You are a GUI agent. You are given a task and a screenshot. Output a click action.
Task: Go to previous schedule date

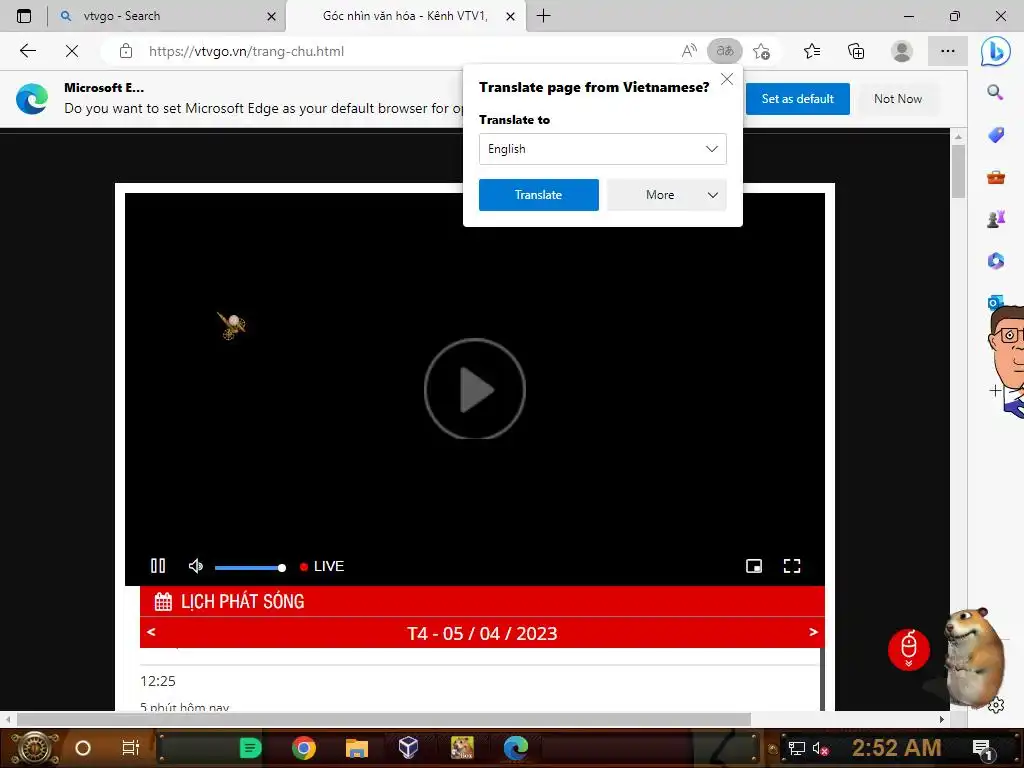pyautogui.click(x=152, y=632)
